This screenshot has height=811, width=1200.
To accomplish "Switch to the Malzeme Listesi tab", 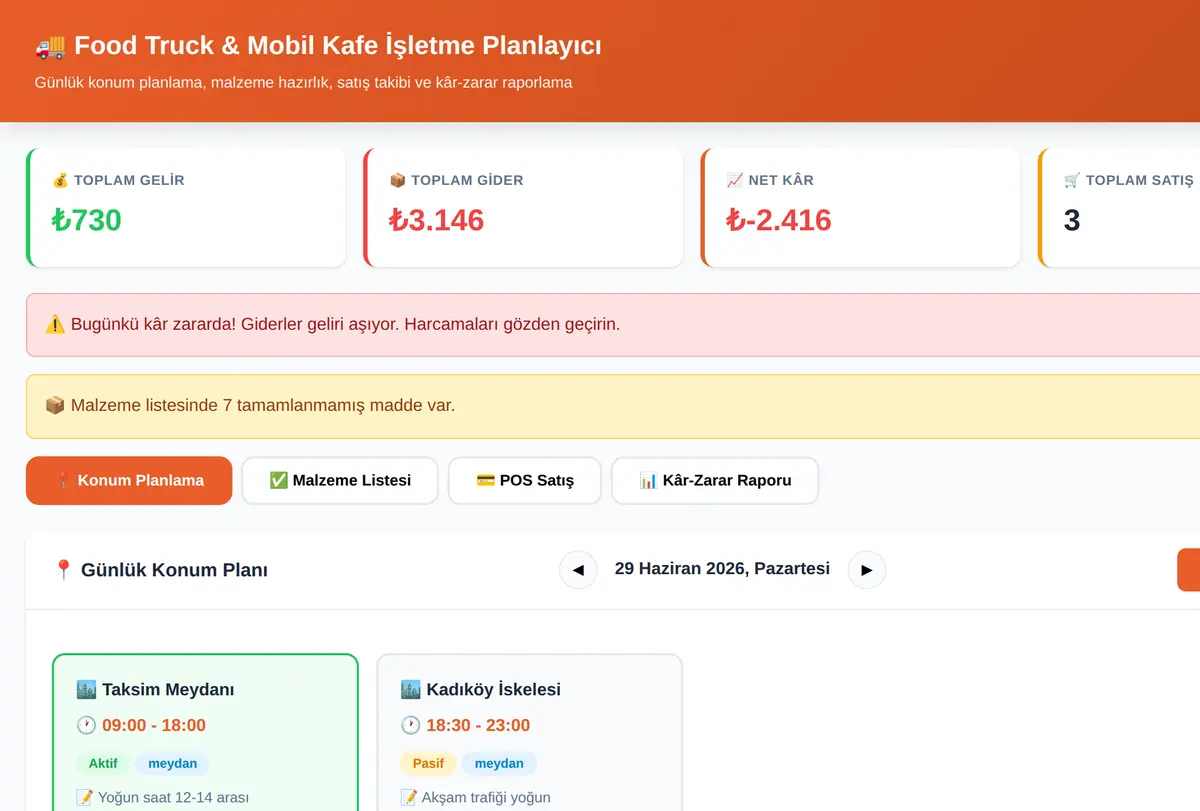I will 340,481.
